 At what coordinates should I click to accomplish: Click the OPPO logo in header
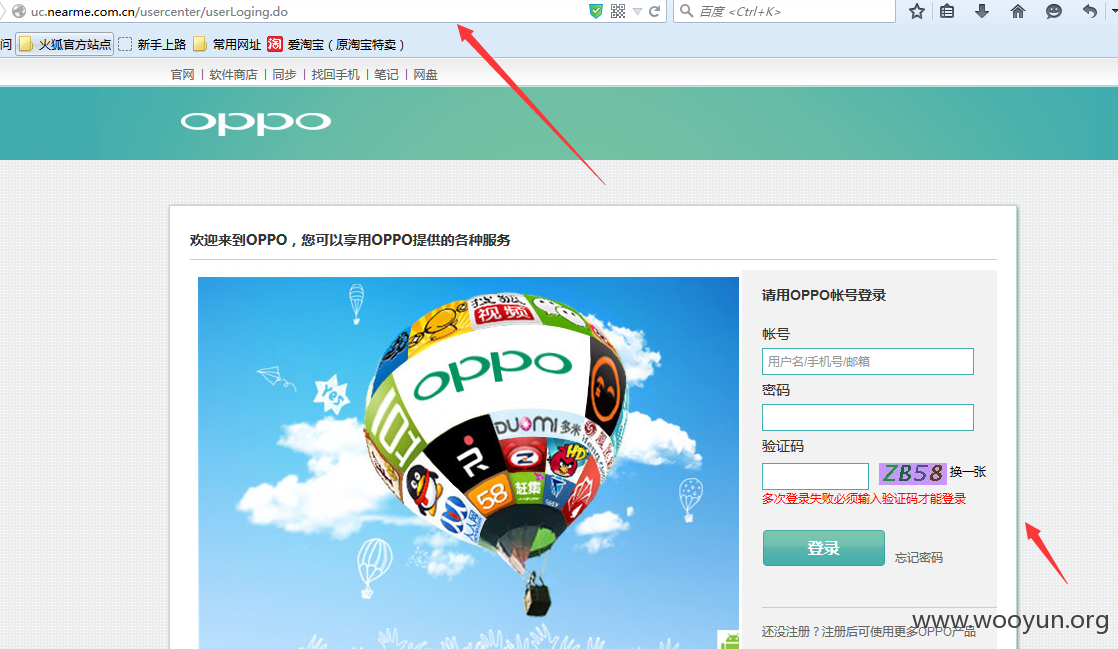(255, 123)
